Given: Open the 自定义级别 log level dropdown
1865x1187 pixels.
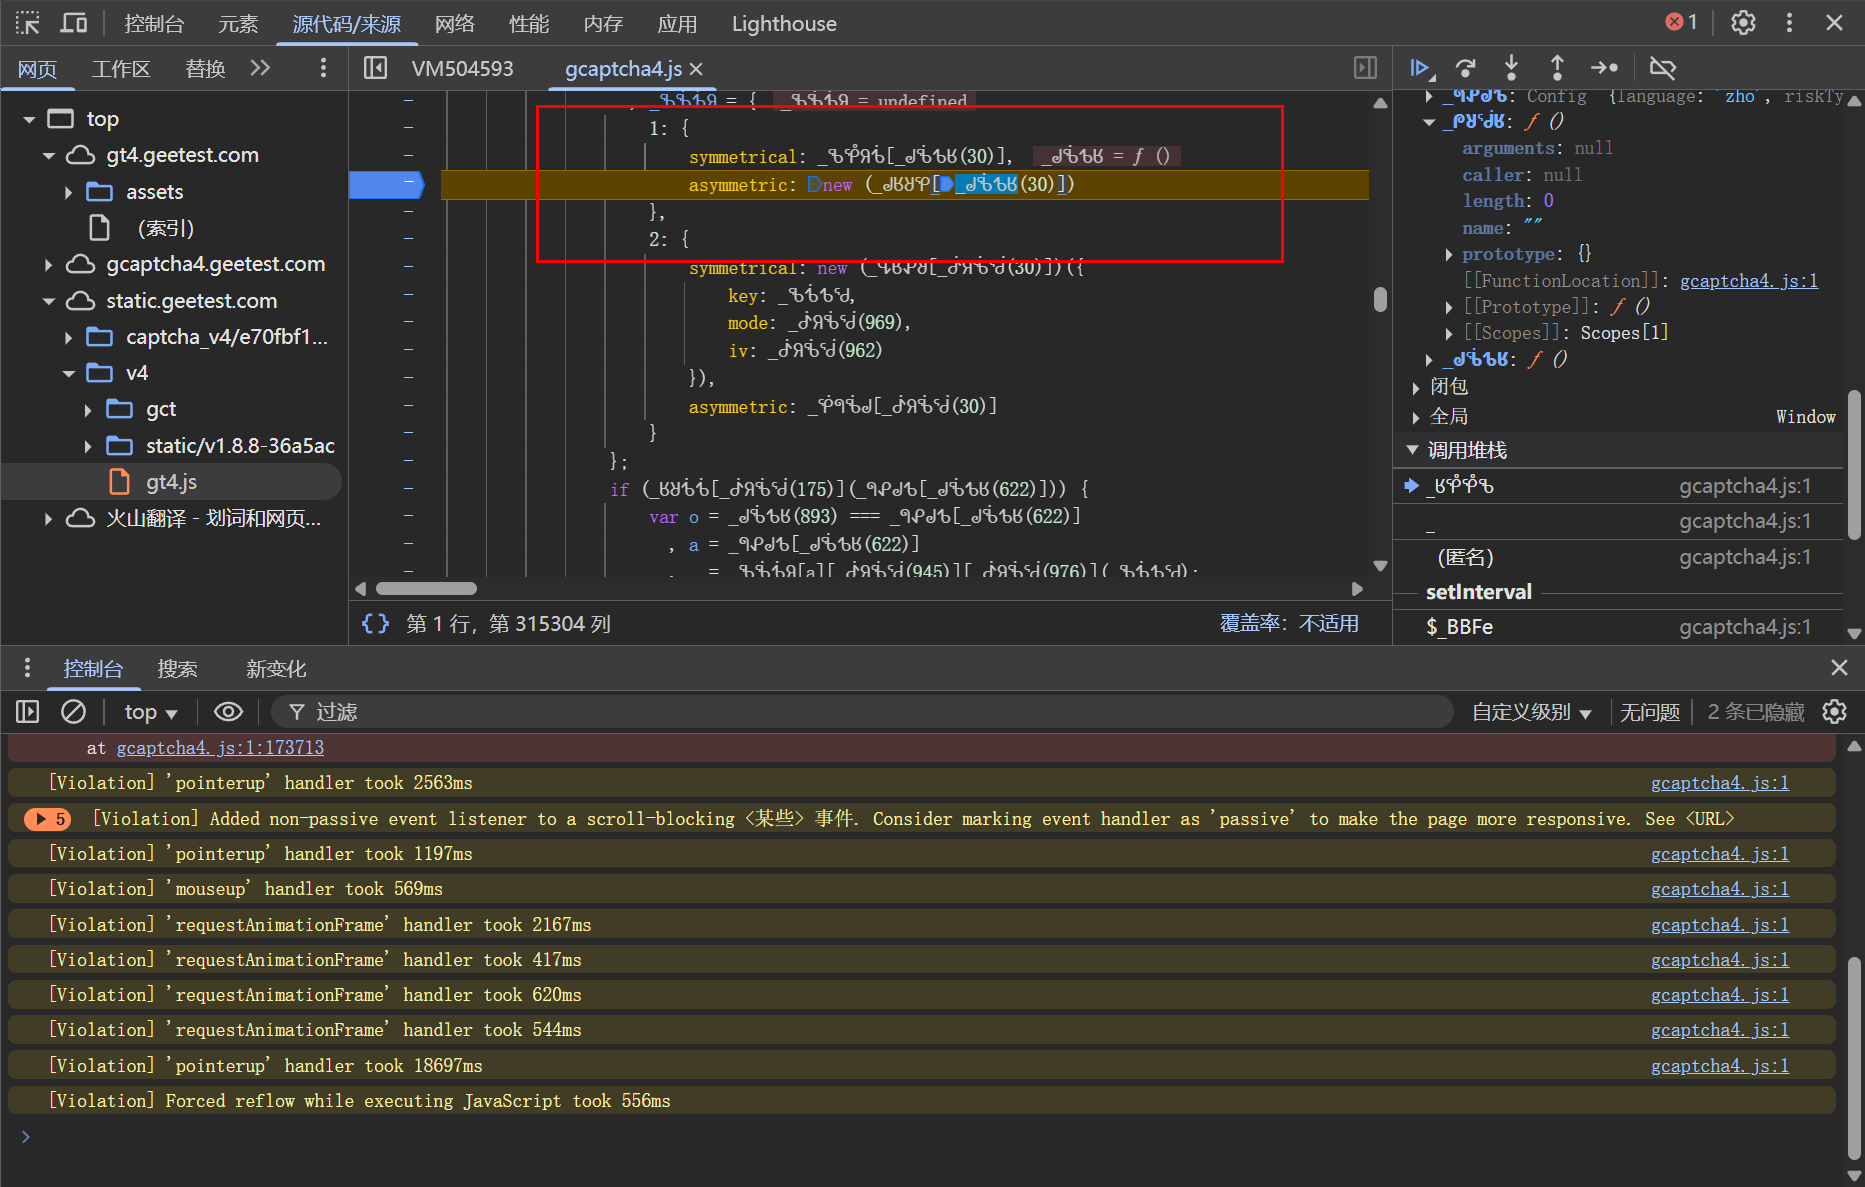Looking at the screenshot, I should [x=1531, y=712].
